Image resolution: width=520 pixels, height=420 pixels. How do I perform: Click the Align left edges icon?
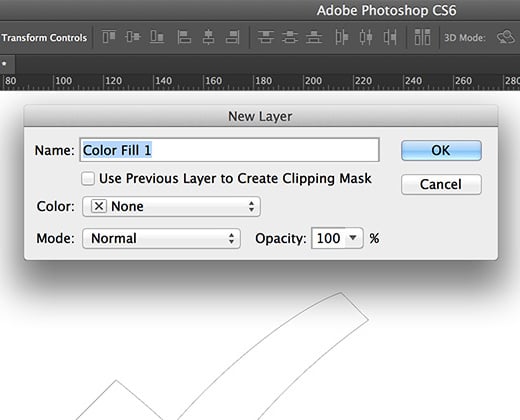tap(184, 37)
